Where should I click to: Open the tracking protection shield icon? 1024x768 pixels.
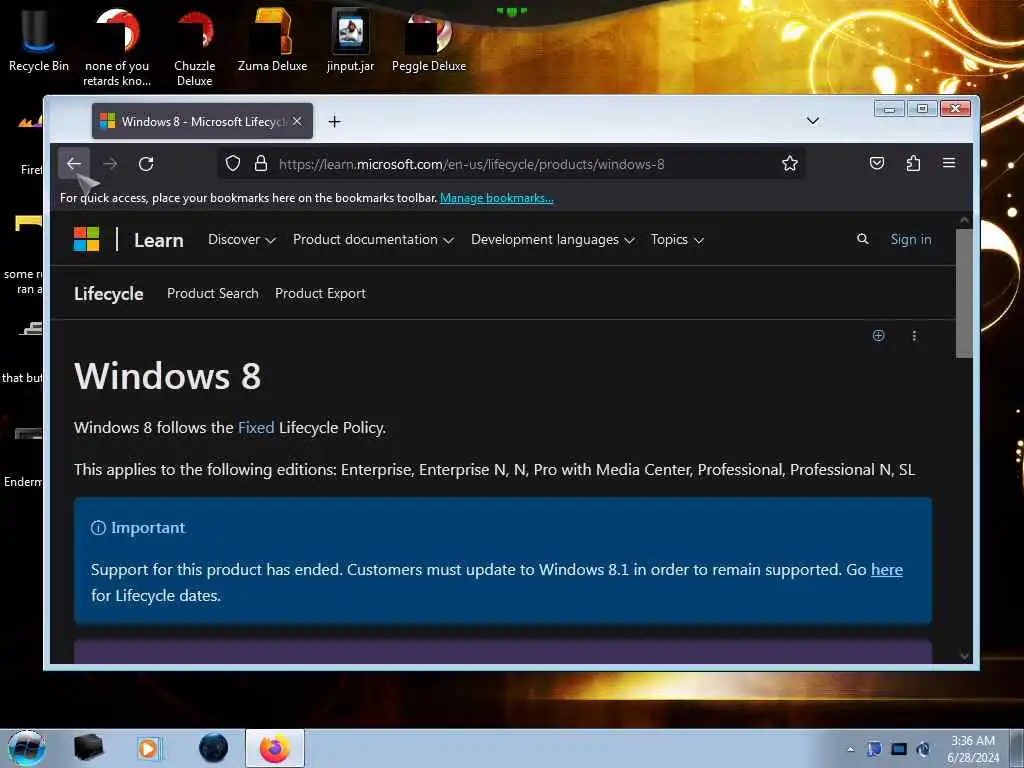point(232,163)
